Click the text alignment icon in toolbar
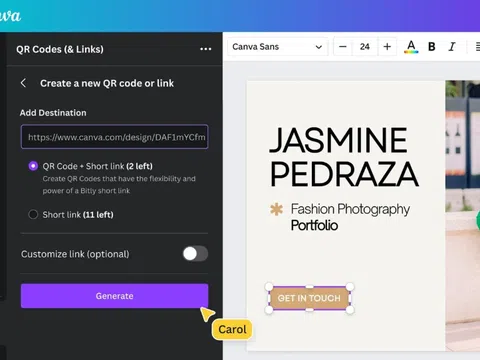480x360 pixels. (477, 47)
